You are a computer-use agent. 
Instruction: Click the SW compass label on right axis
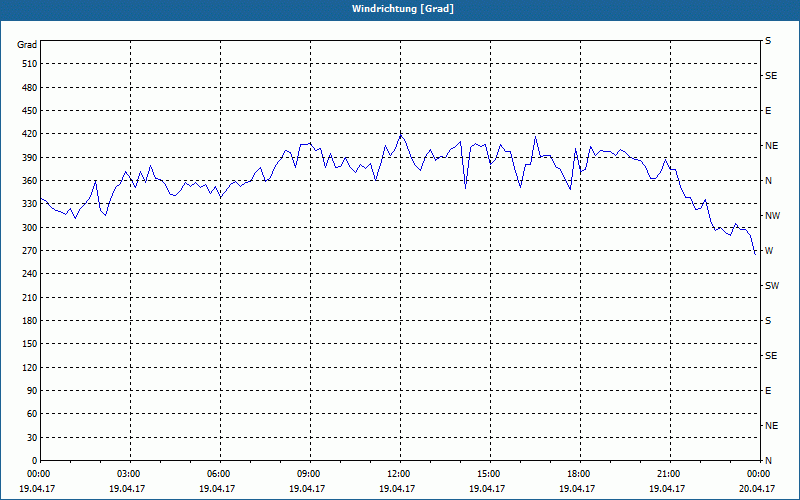(772, 286)
